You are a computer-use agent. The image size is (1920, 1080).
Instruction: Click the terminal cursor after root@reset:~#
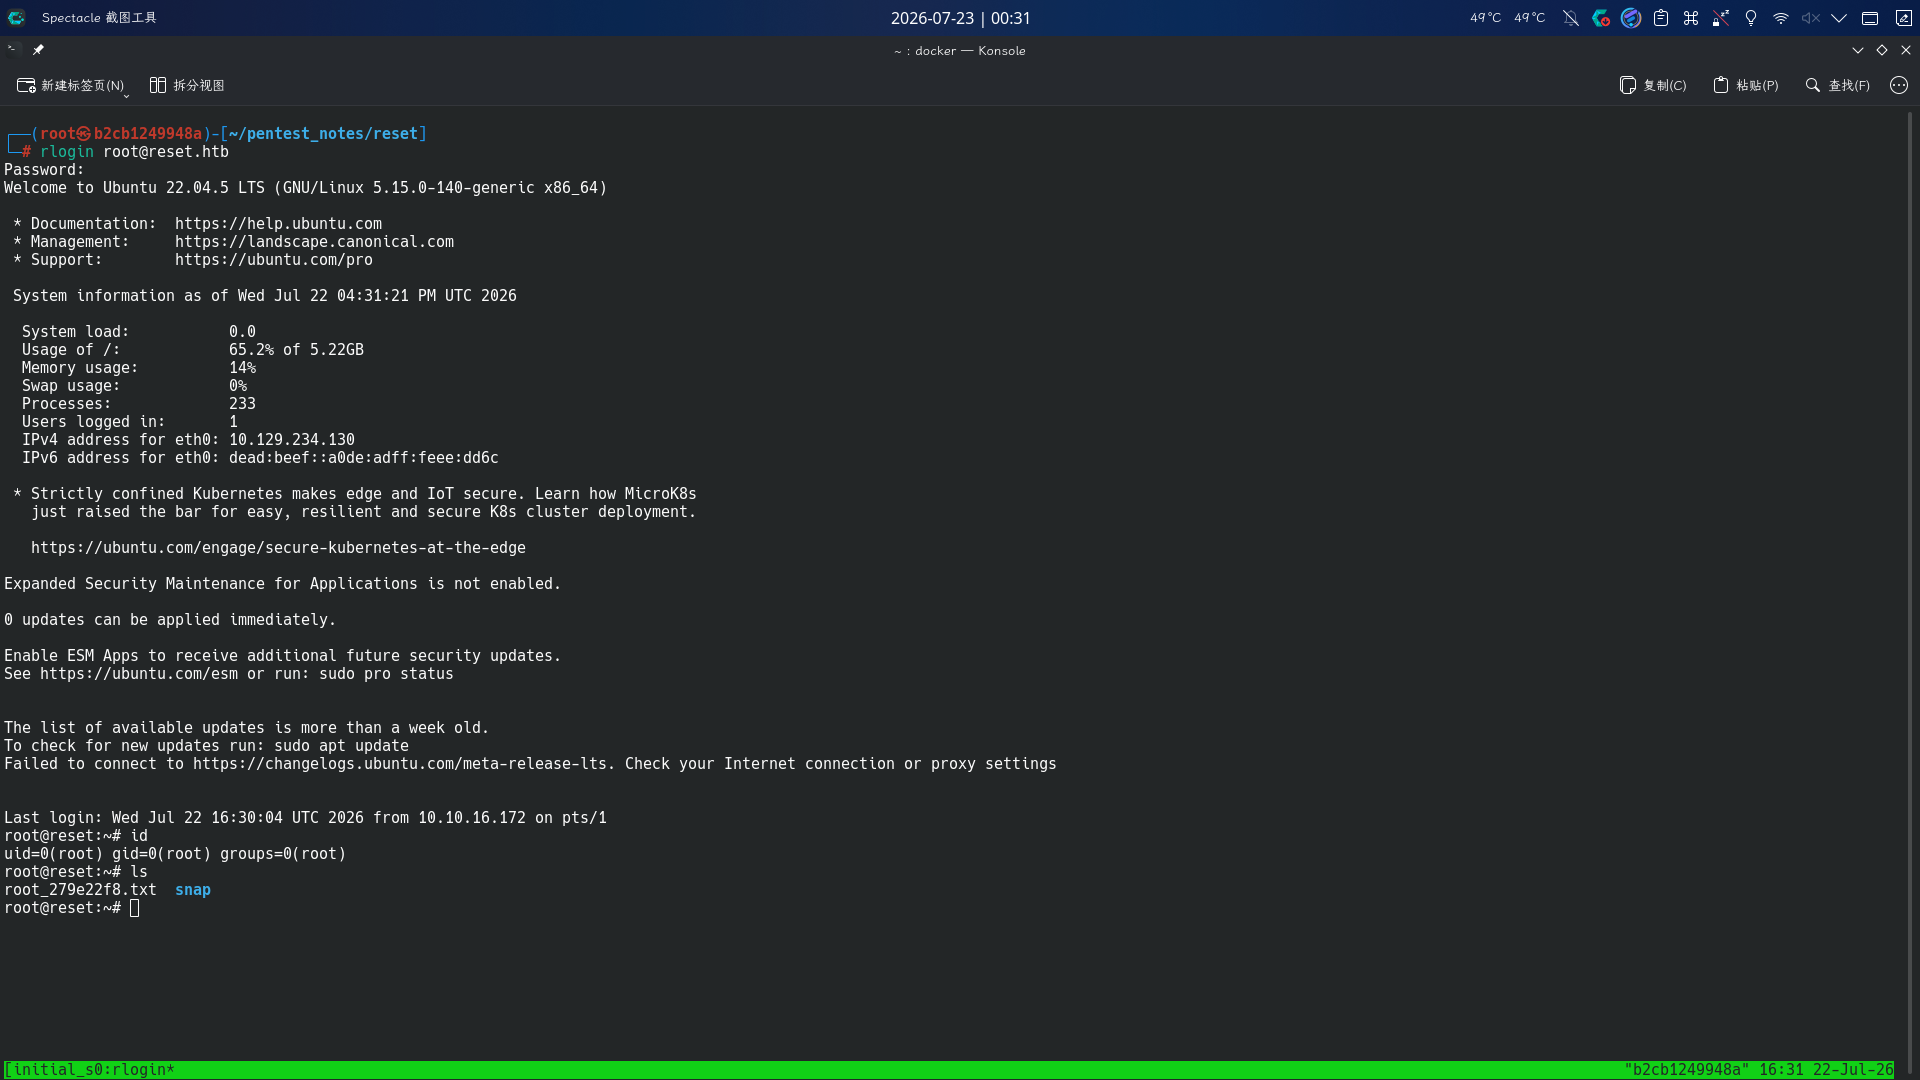pos(135,908)
